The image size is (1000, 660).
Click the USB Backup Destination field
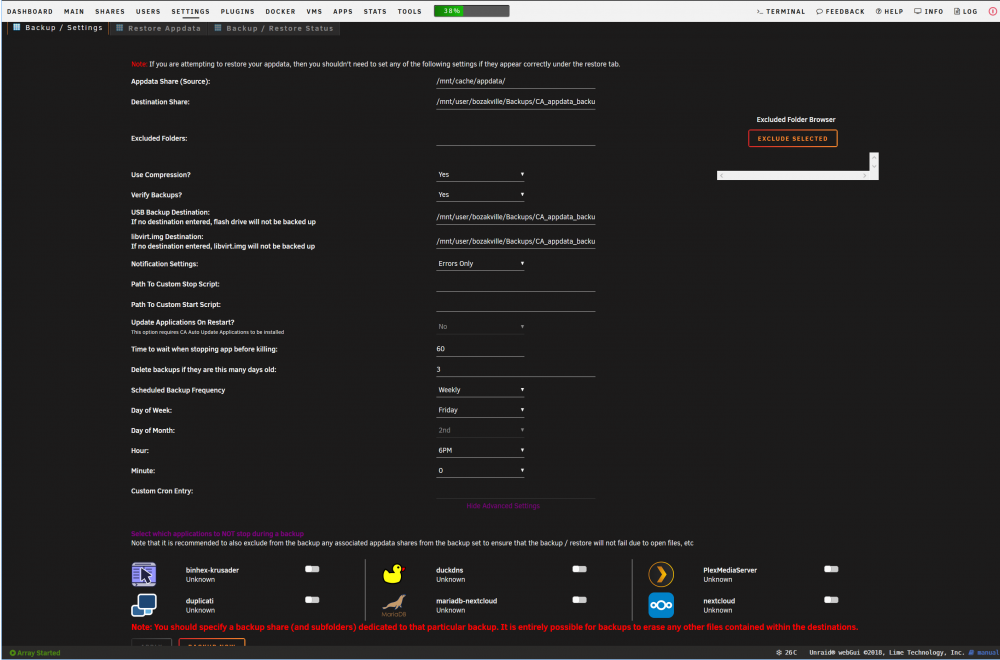click(x=515, y=217)
